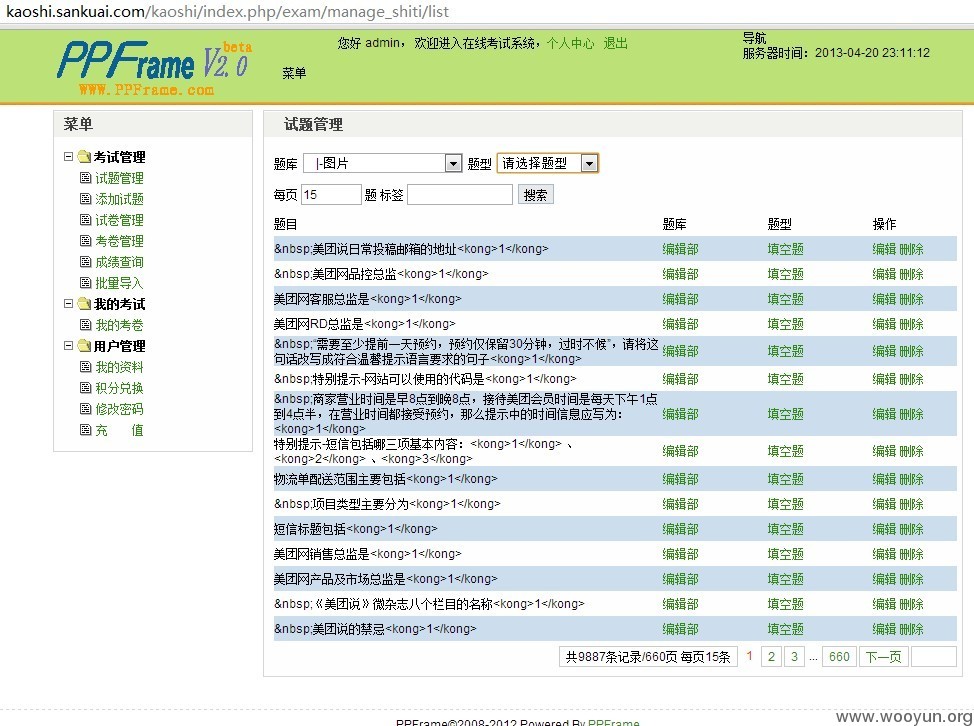Image resolution: width=974 pixels, height=726 pixels.
Task: Click the 用户管理 folder icon
Action: click(84, 346)
